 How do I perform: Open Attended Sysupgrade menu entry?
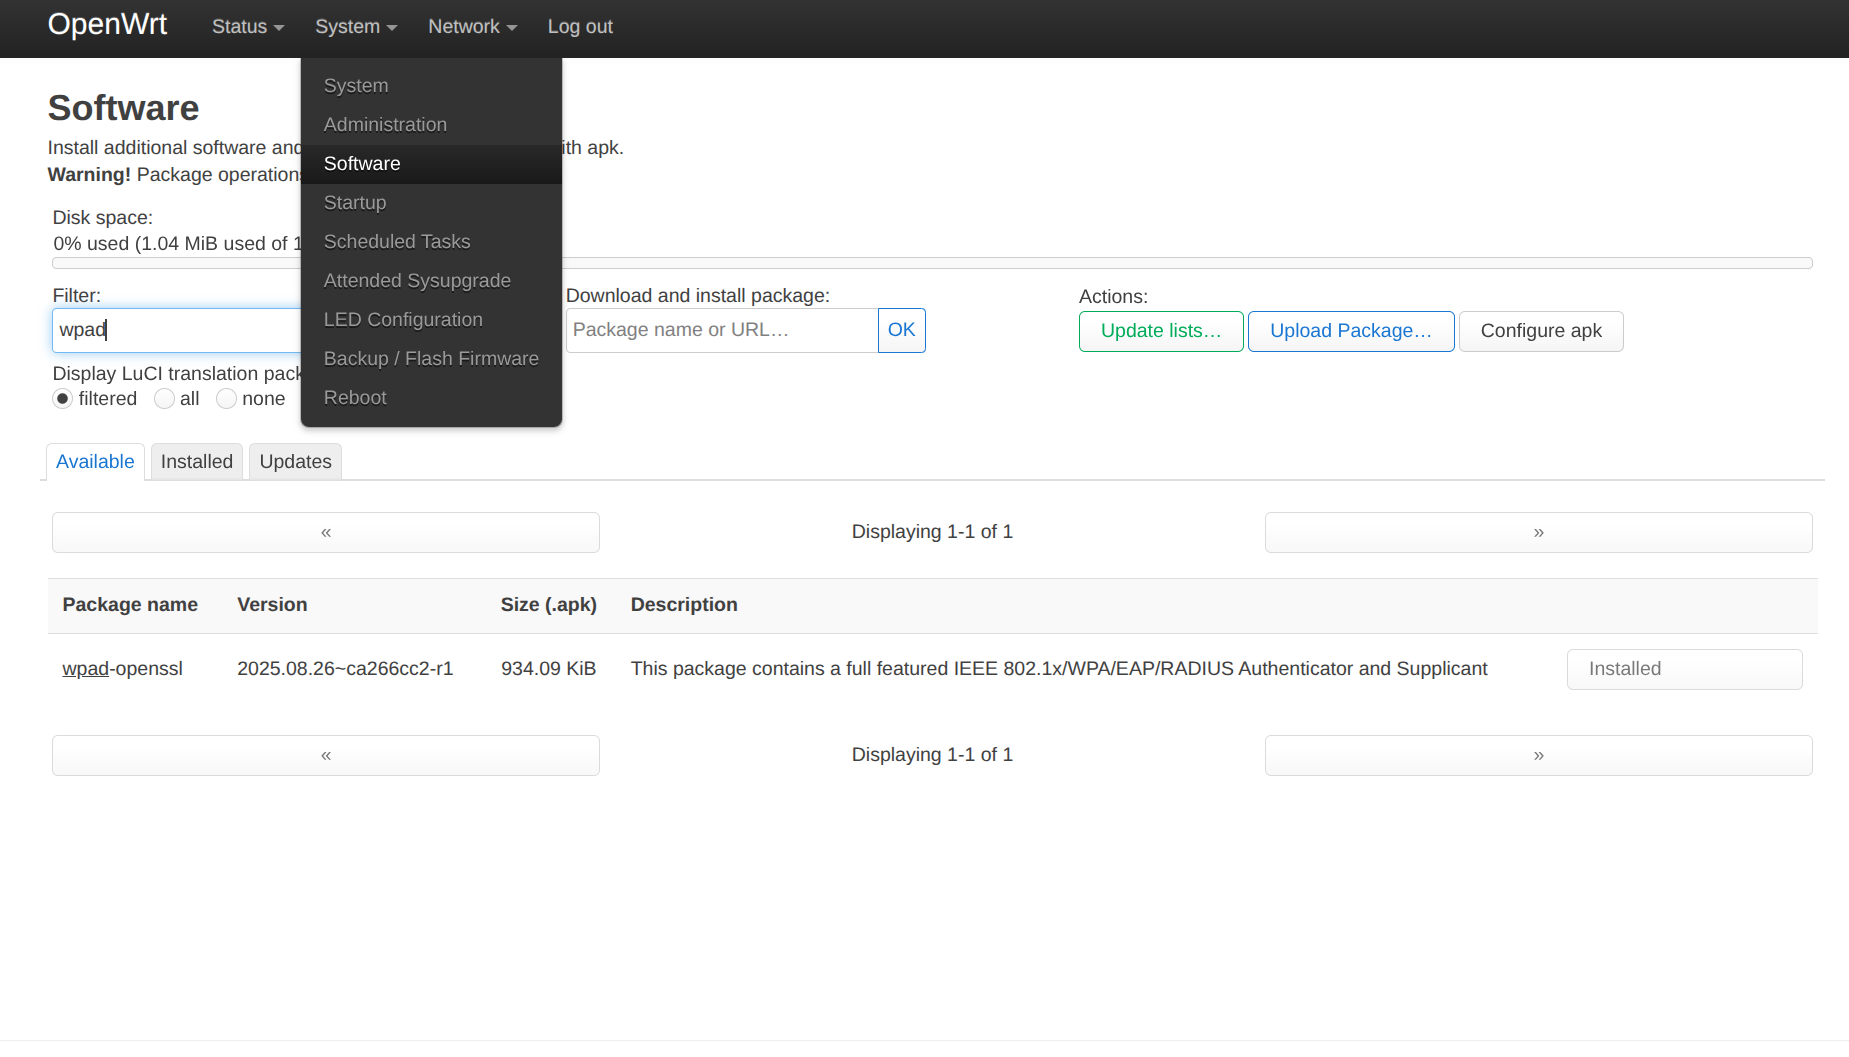point(431,281)
